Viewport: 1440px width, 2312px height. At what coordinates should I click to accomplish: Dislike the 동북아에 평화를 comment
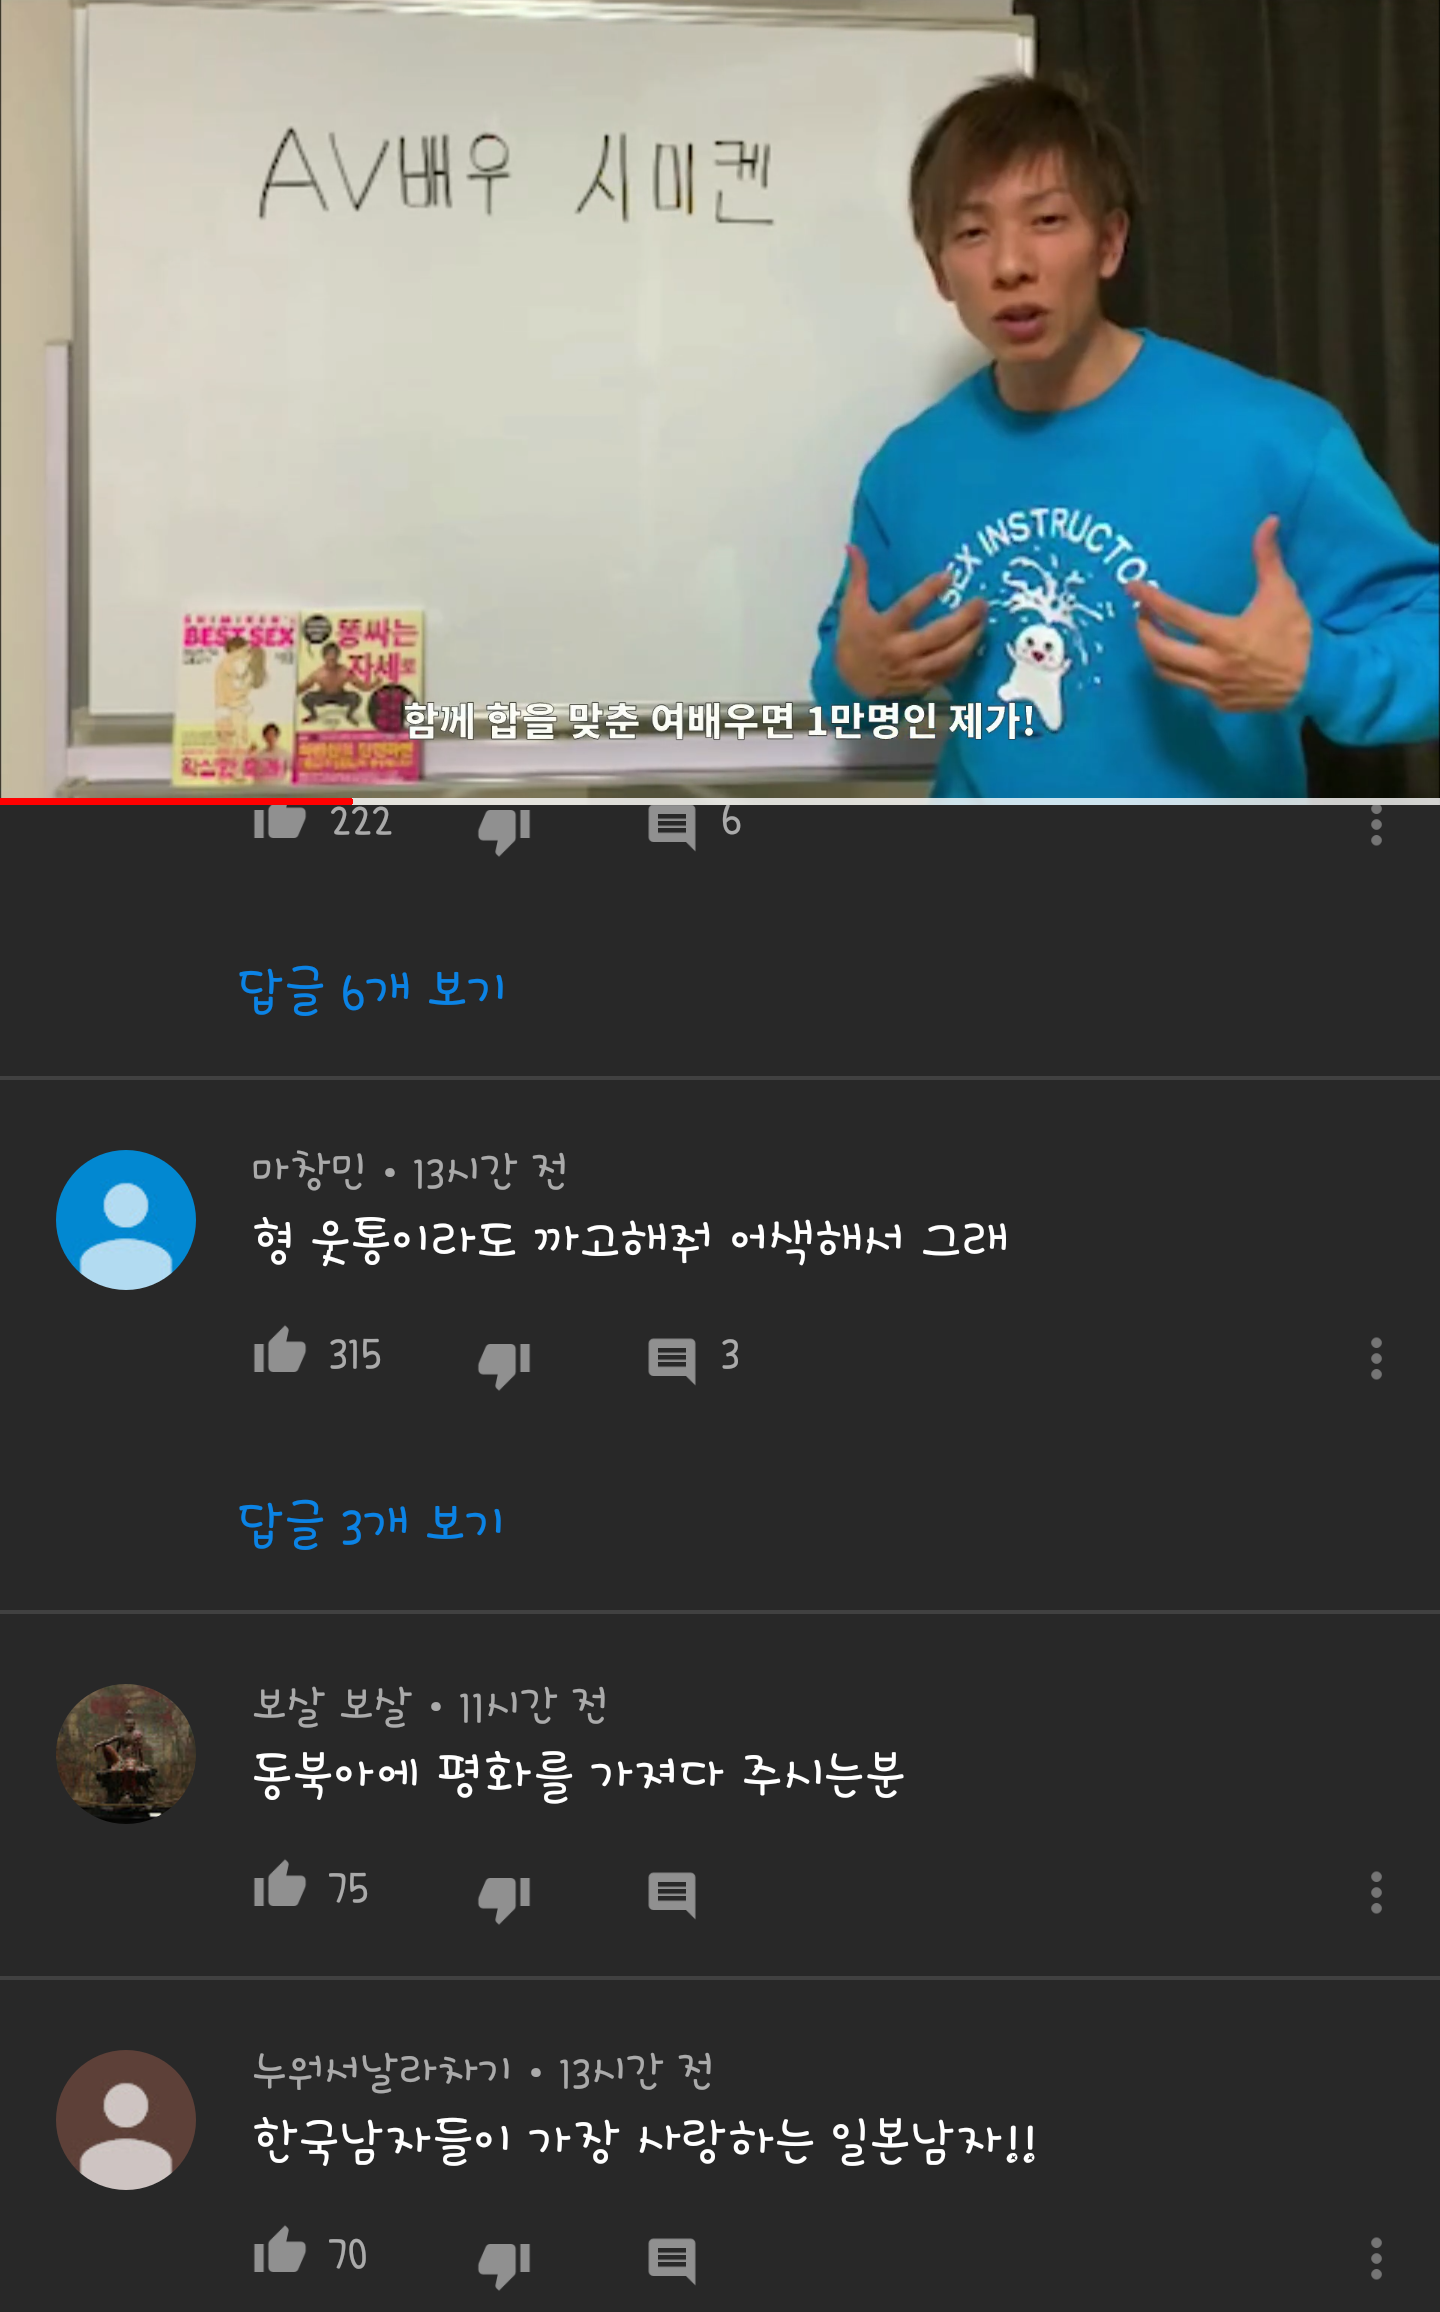click(x=504, y=1897)
